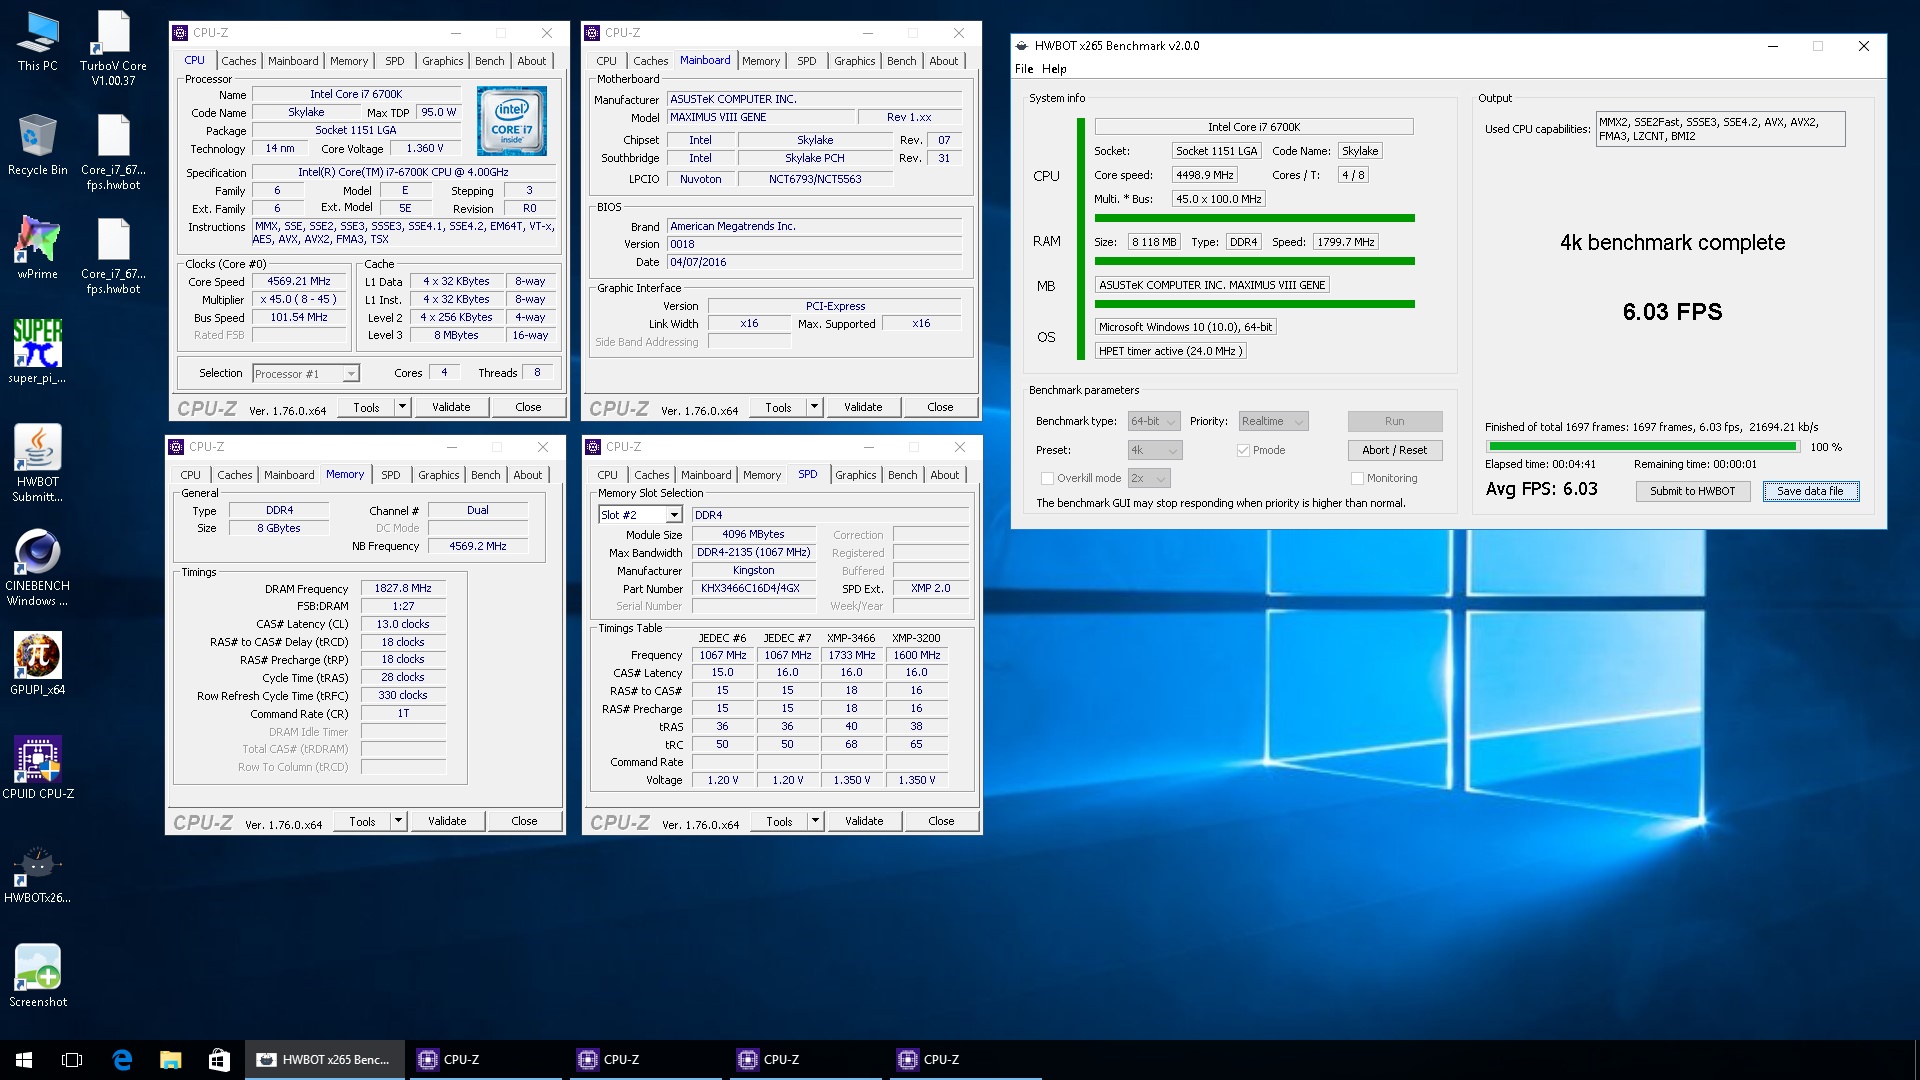Switch to second CPU-Z taskbar item
The height and width of the screenshot is (1080, 1920).
tap(645, 1060)
